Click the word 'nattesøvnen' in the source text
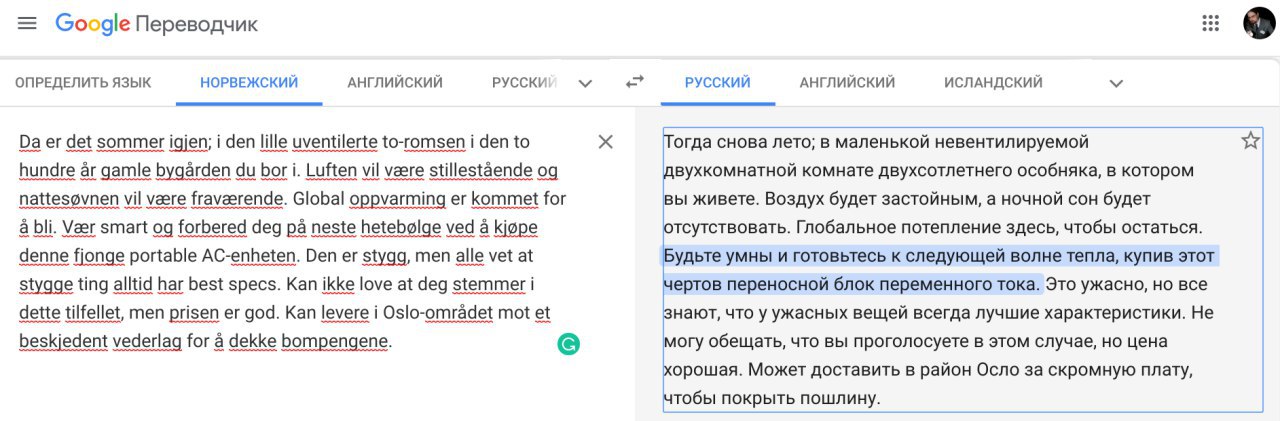The height and width of the screenshot is (421, 1280). pyautogui.click(x=65, y=198)
